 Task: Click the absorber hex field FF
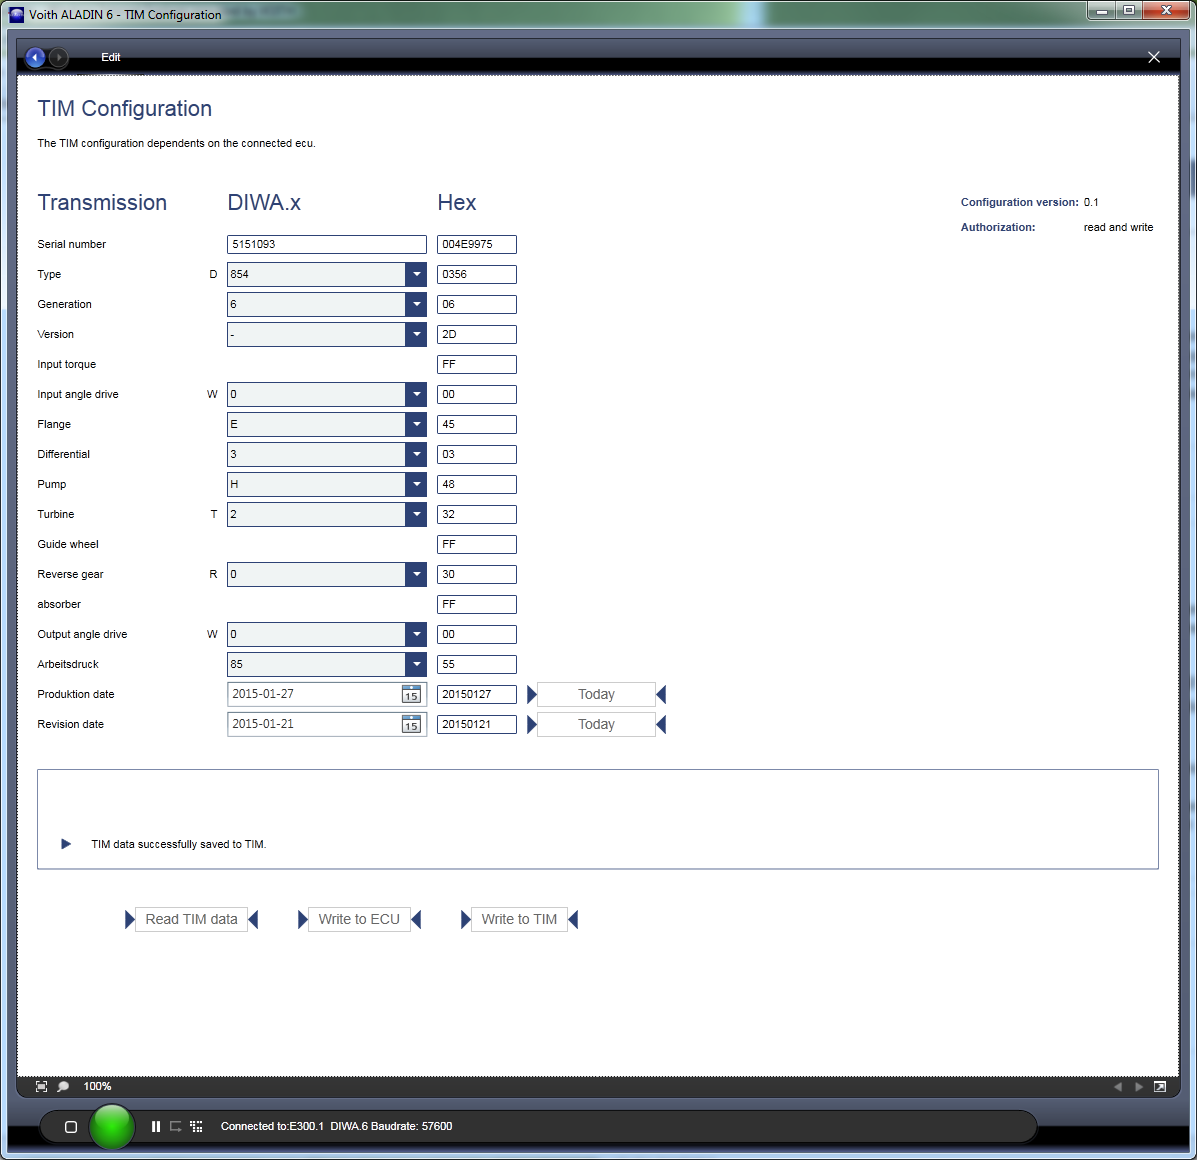pos(477,604)
